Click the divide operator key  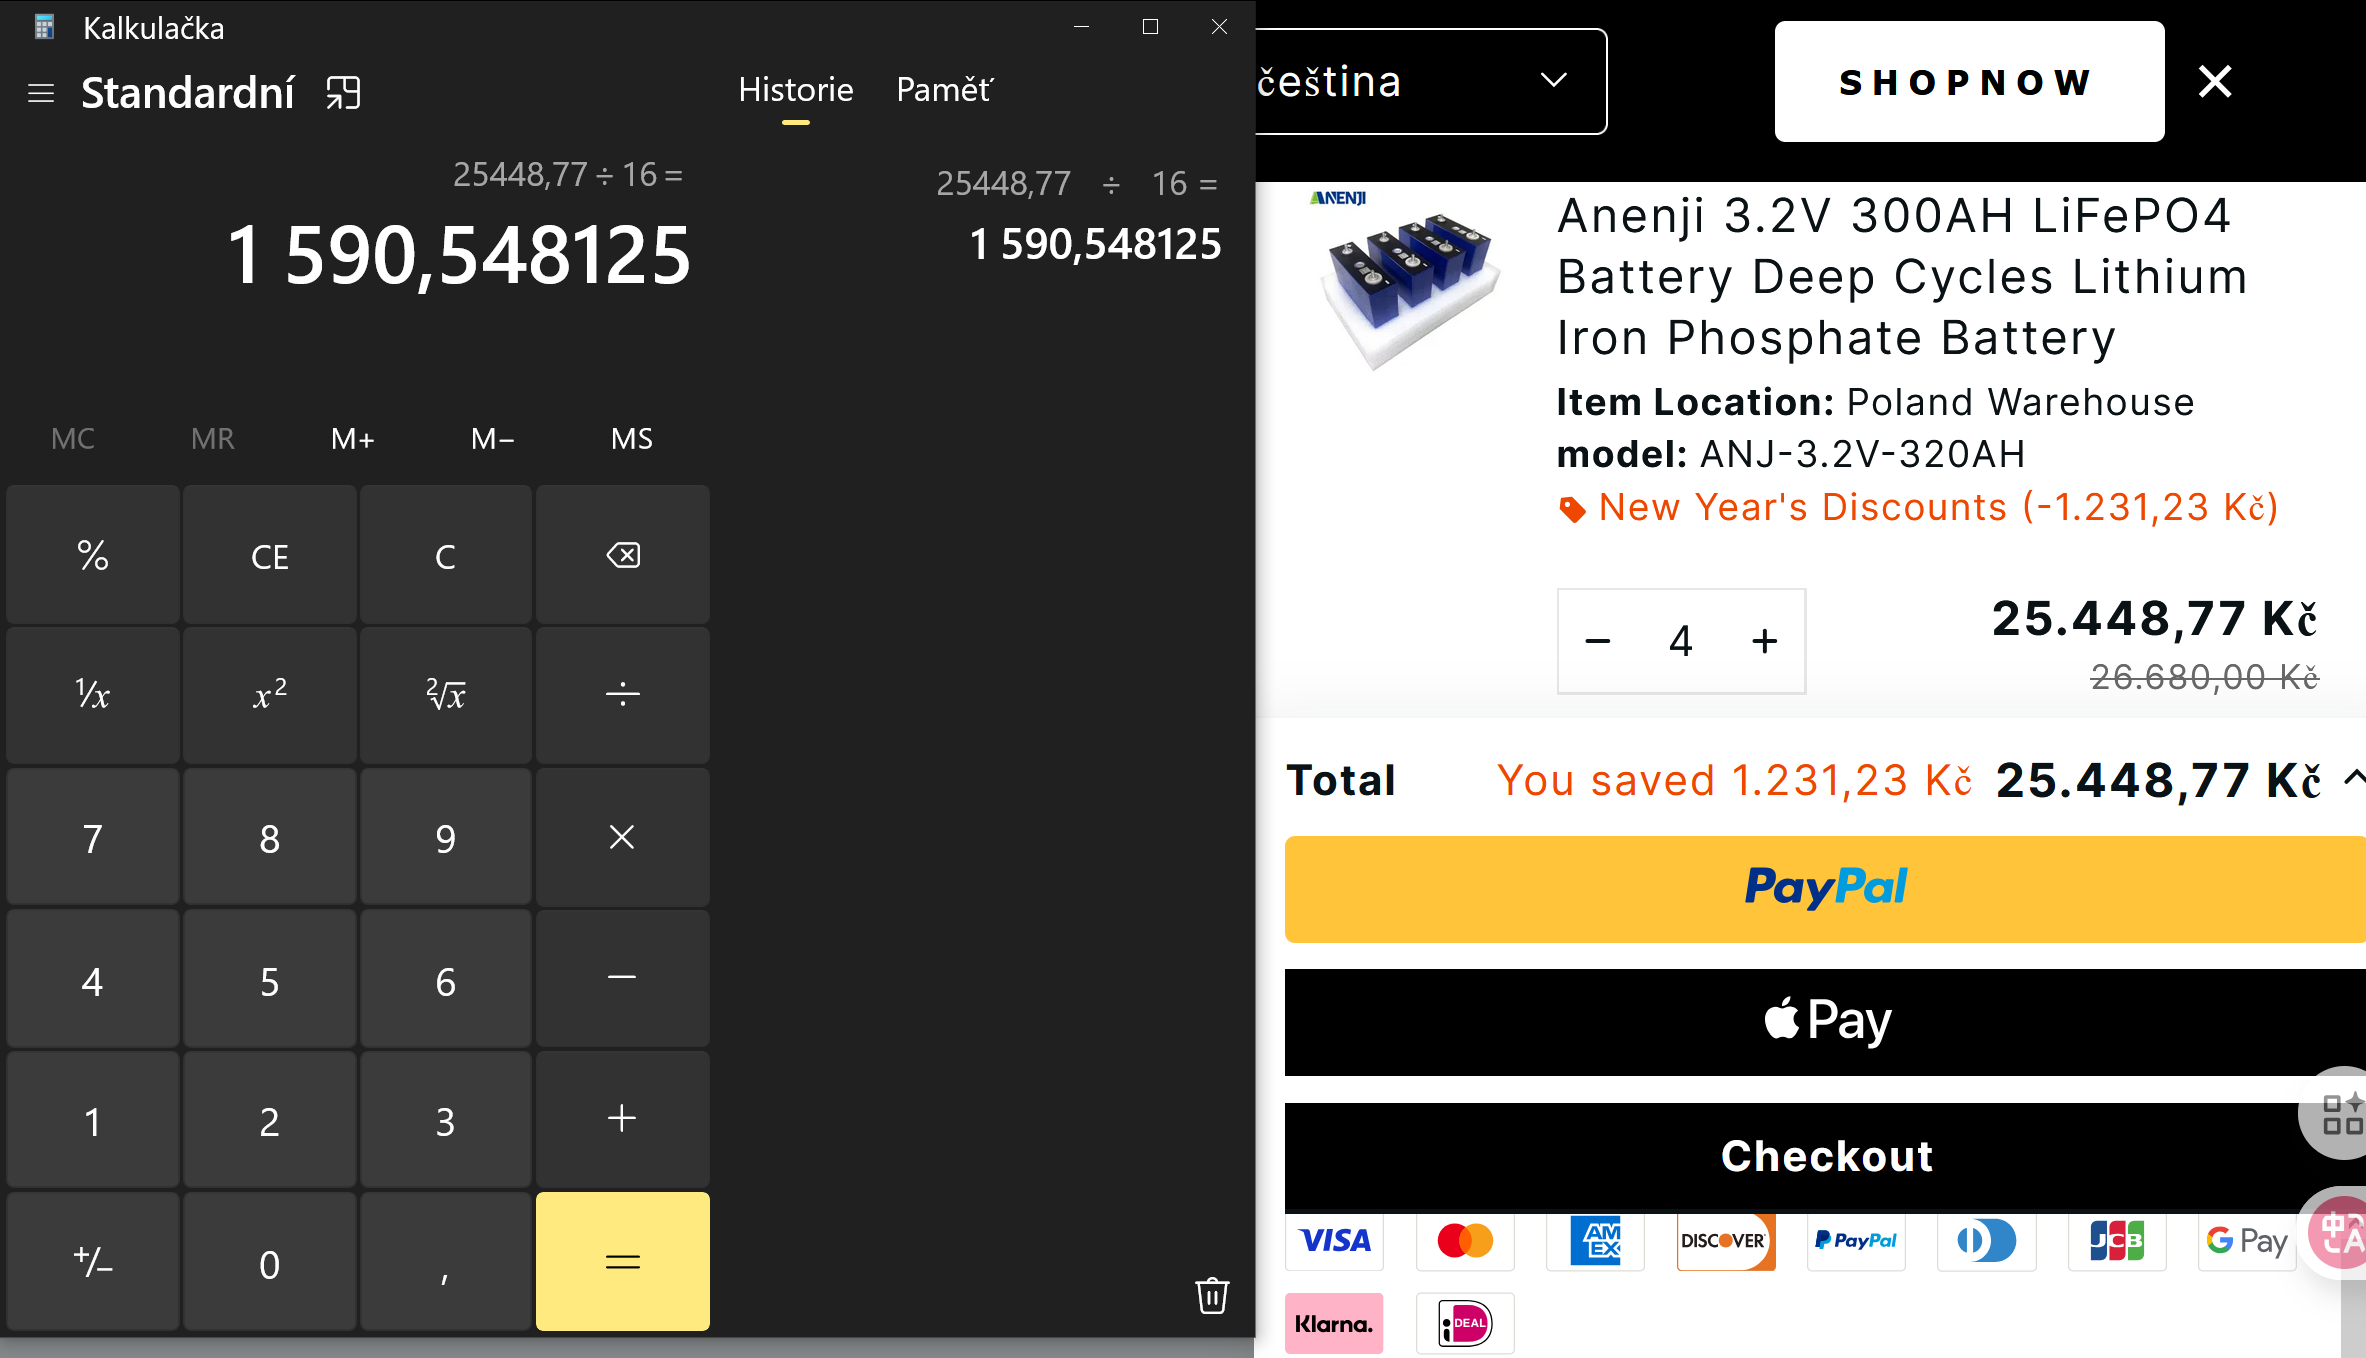(622, 695)
